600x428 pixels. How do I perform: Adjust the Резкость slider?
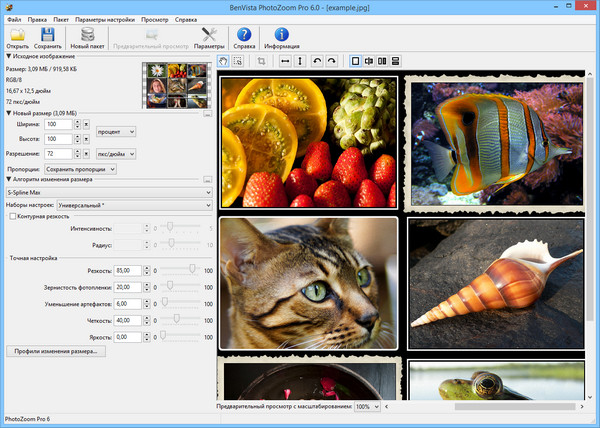[190, 270]
